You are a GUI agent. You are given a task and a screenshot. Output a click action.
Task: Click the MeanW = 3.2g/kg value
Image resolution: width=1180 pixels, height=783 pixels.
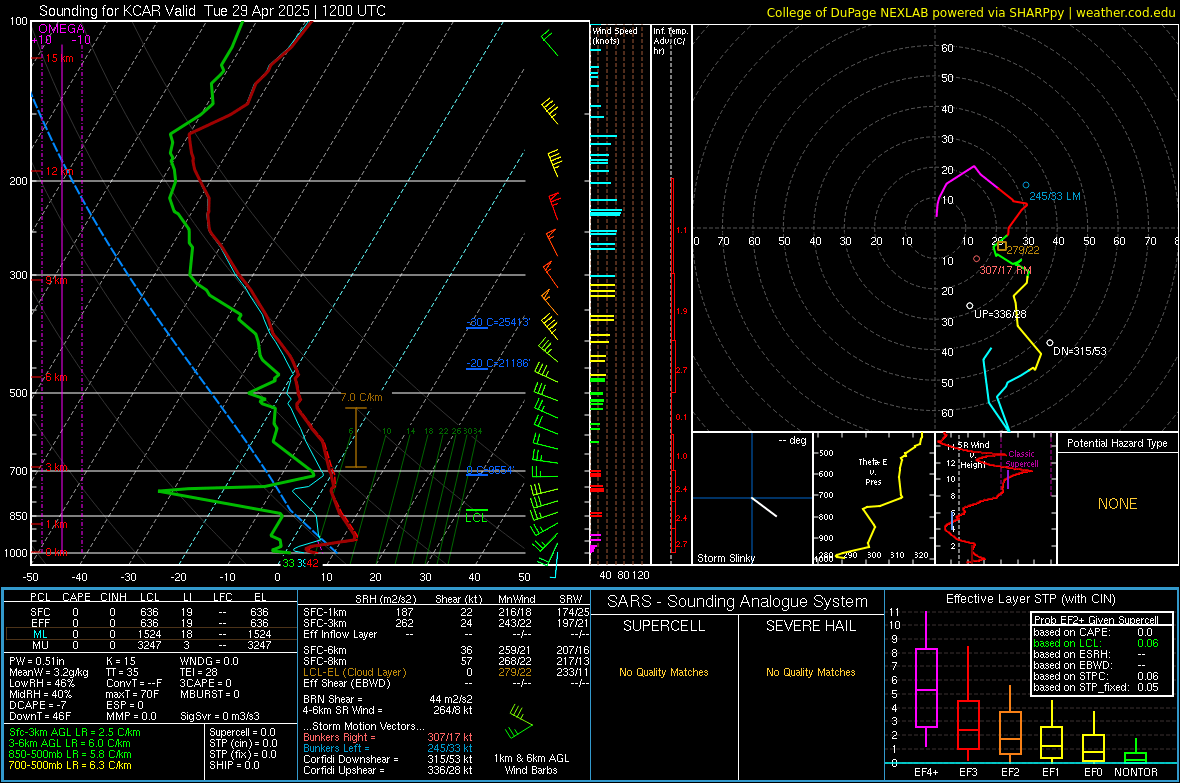tap(49, 672)
